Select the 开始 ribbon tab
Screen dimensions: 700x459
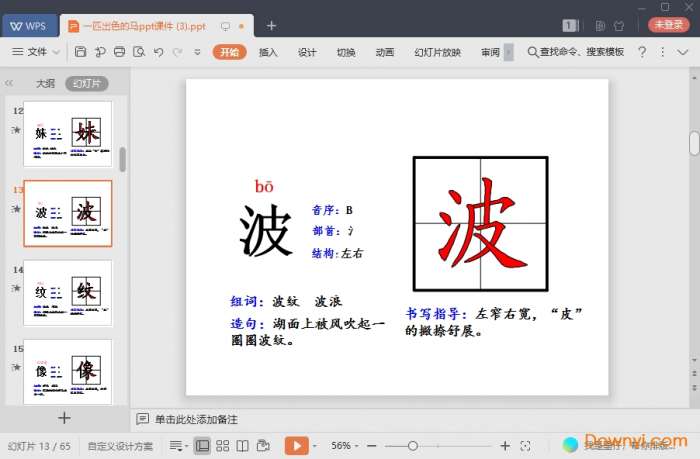(x=229, y=52)
